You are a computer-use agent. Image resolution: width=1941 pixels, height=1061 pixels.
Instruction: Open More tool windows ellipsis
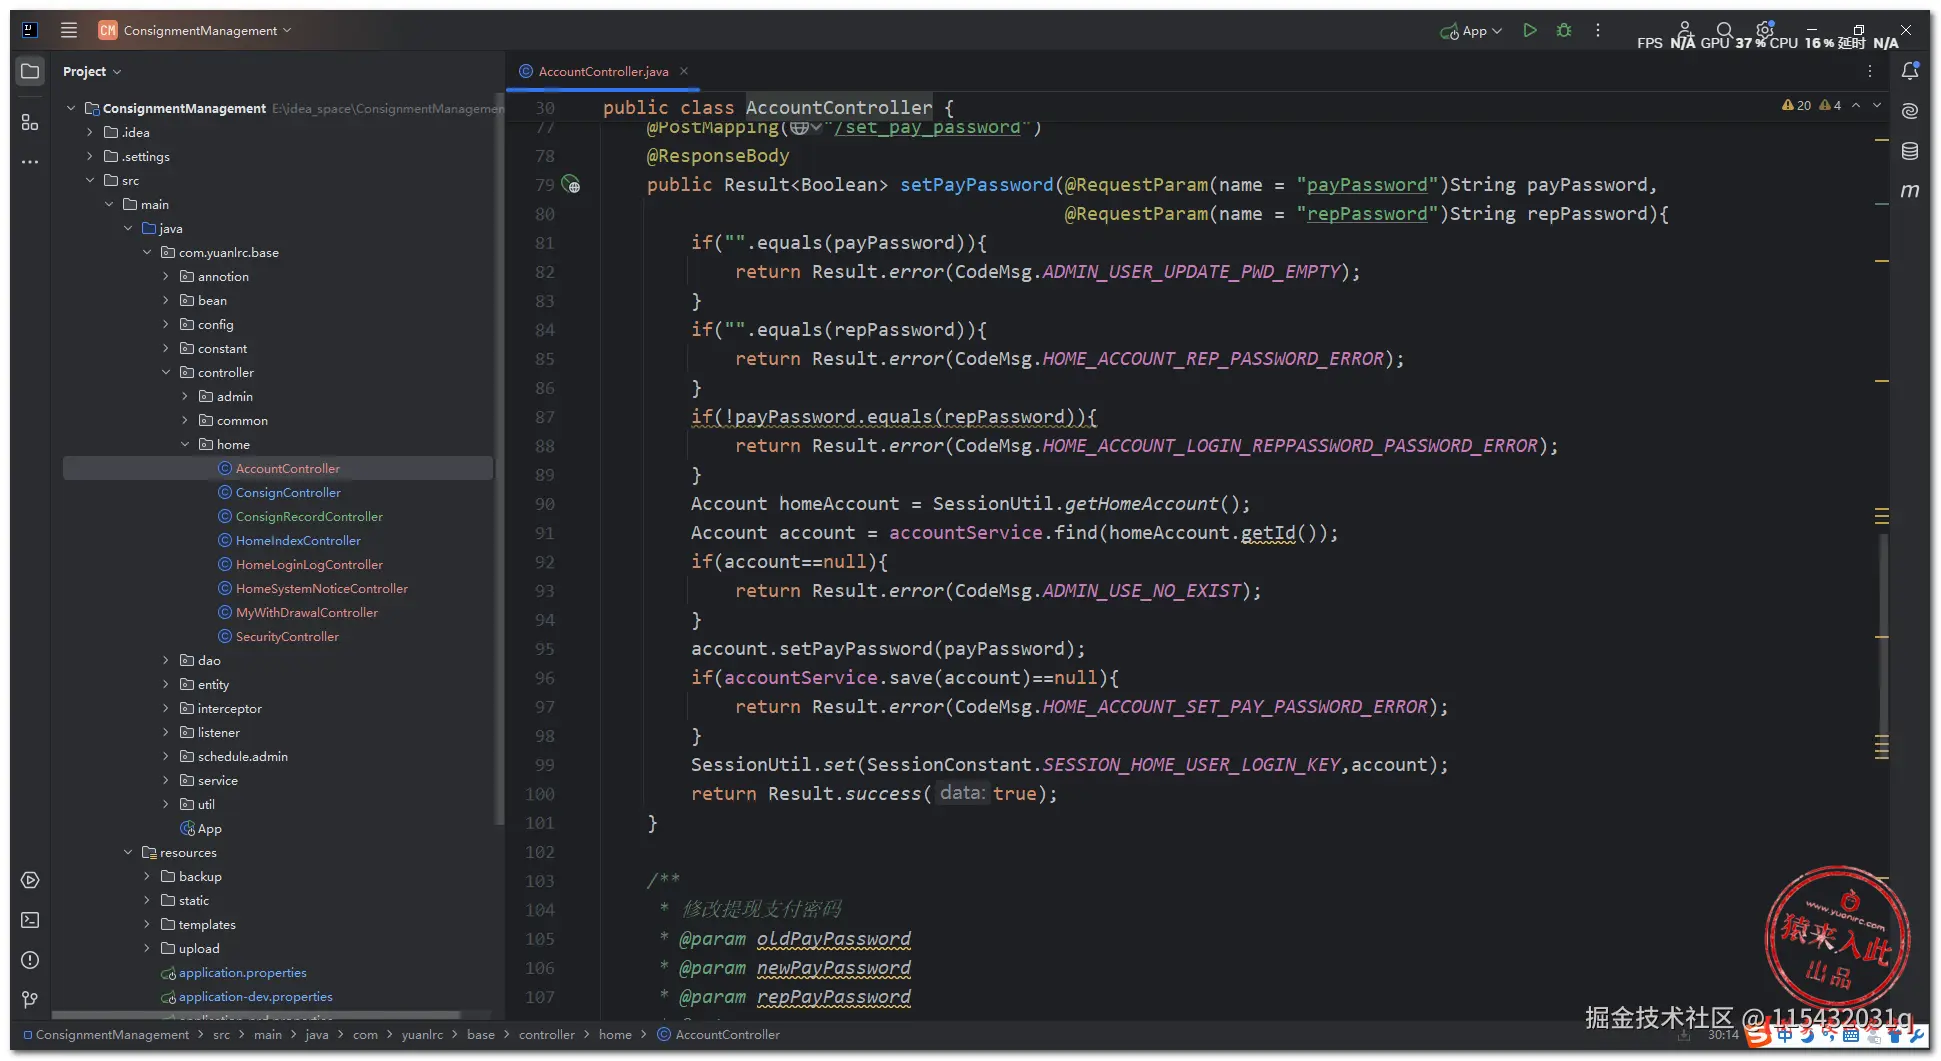tap(30, 161)
